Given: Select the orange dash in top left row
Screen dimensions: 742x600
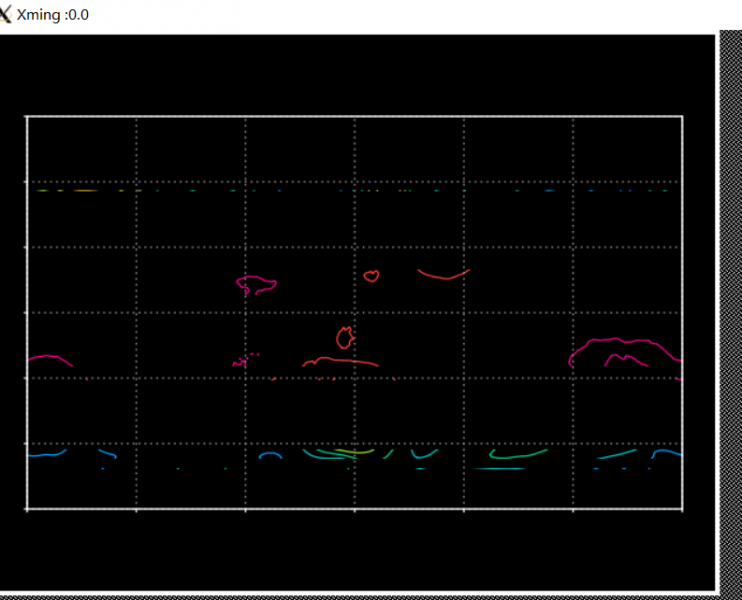Looking at the screenshot, I should pos(84,190).
